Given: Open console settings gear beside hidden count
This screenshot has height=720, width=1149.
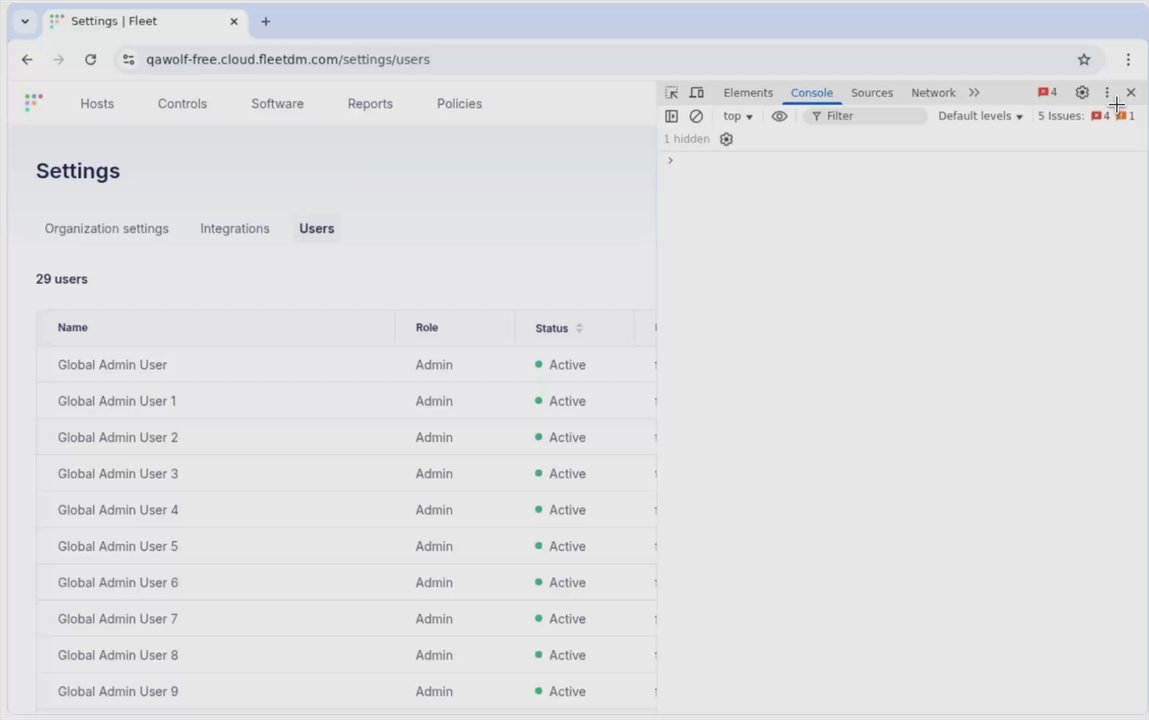Looking at the screenshot, I should [726, 139].
